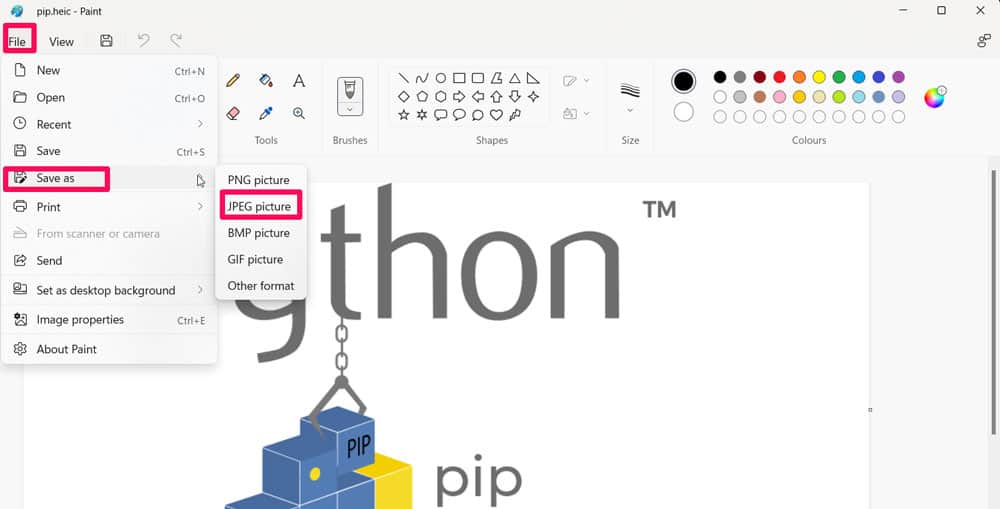
Task: Save as GIF picture
Action: [261, 259]
